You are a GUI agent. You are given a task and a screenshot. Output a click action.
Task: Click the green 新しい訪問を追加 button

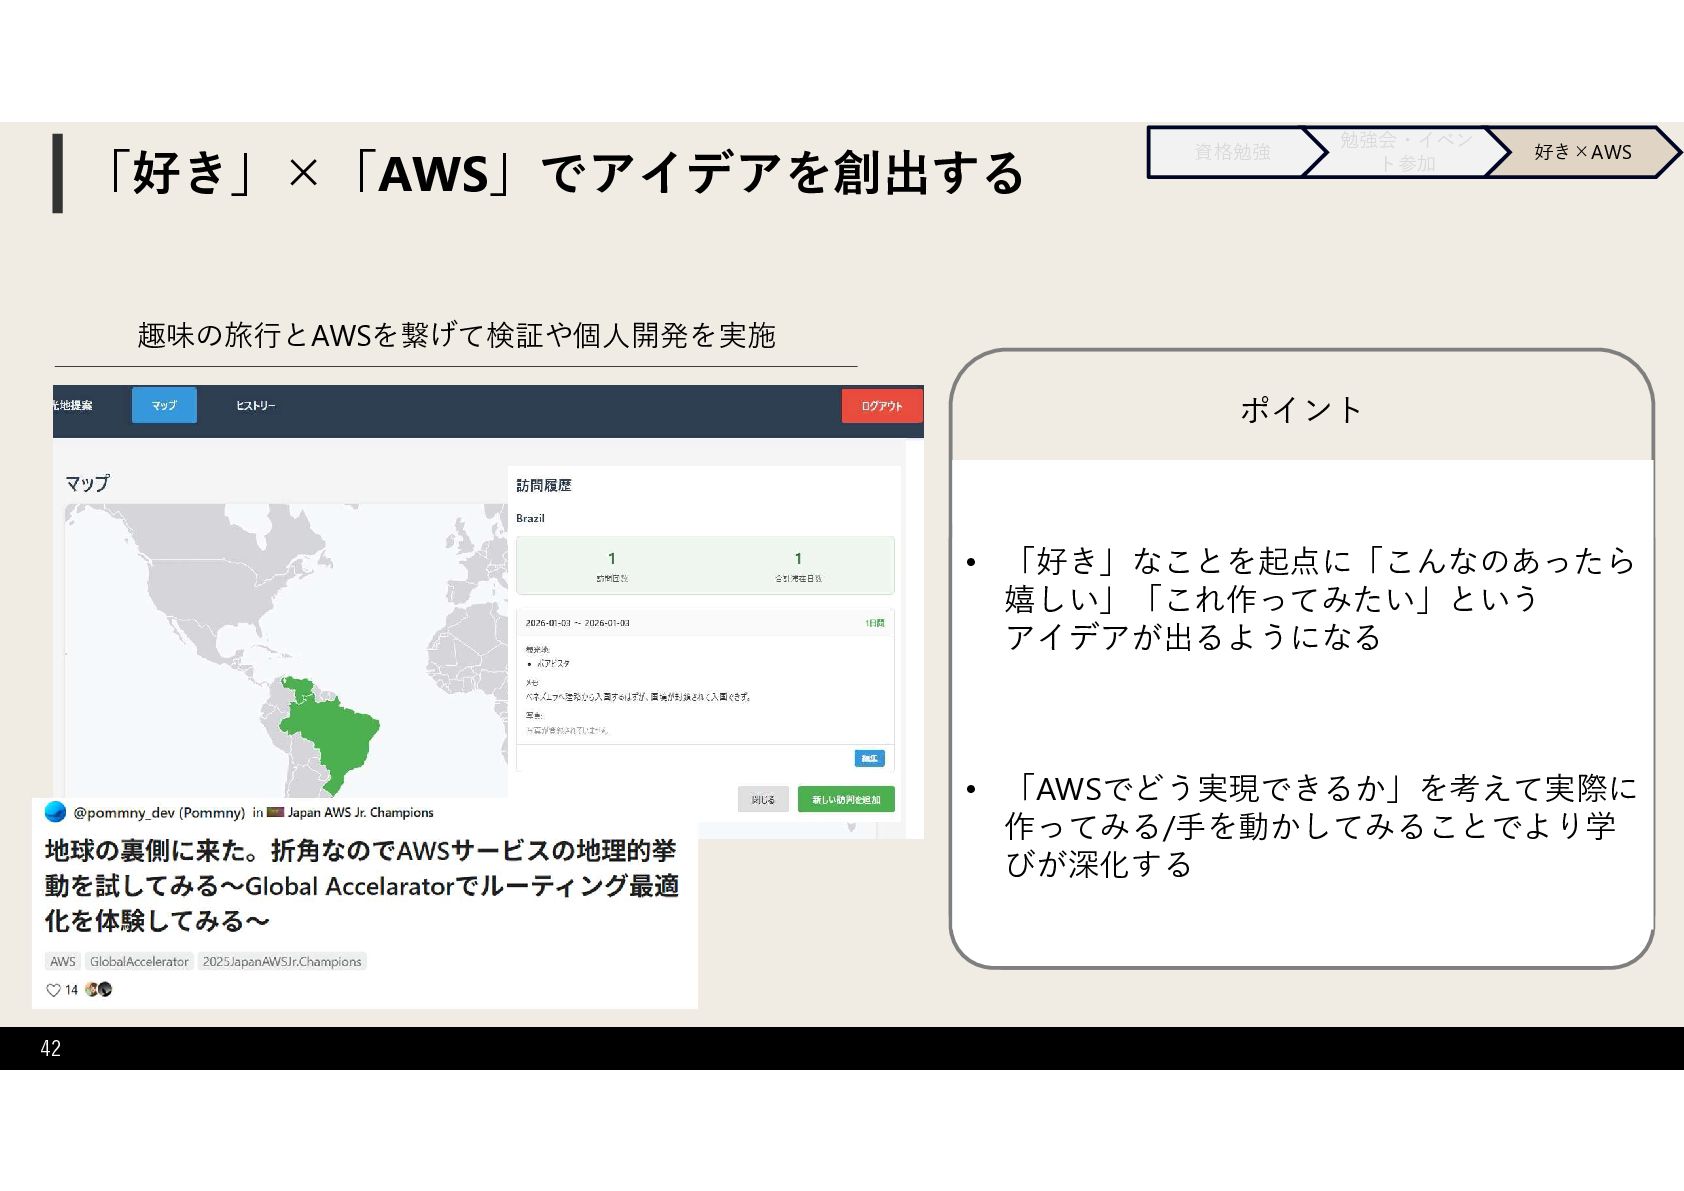(846, 799)
